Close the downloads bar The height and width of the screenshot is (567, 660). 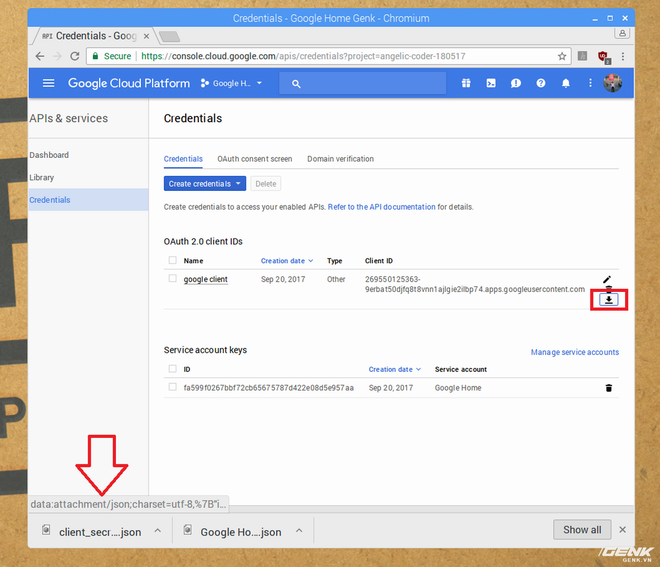coord(623,530)
